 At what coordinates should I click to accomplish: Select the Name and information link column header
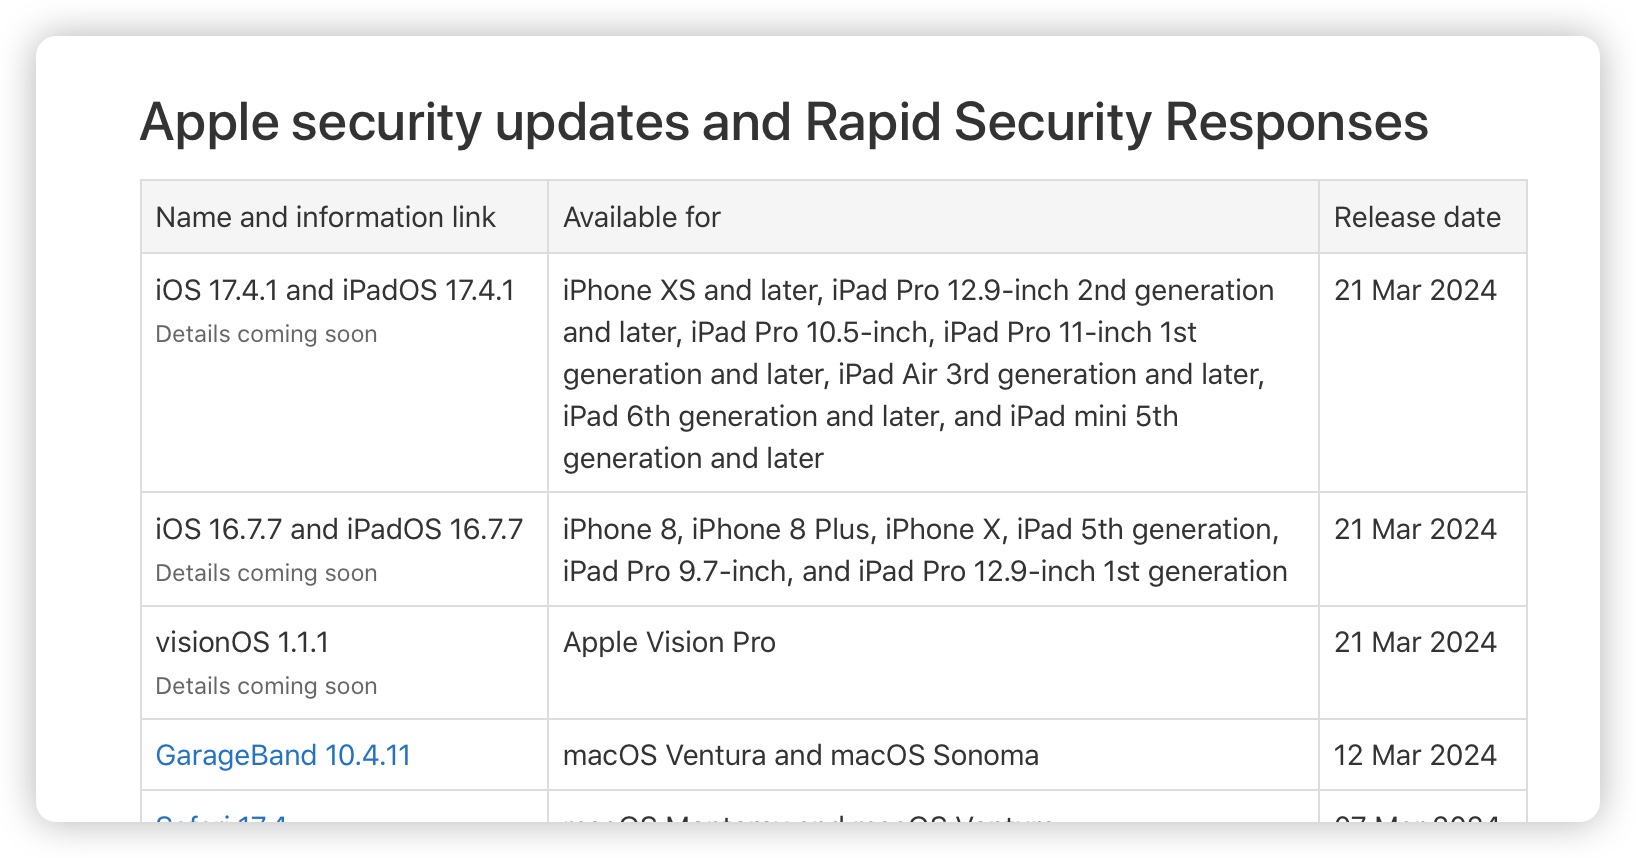coord(325,217)
